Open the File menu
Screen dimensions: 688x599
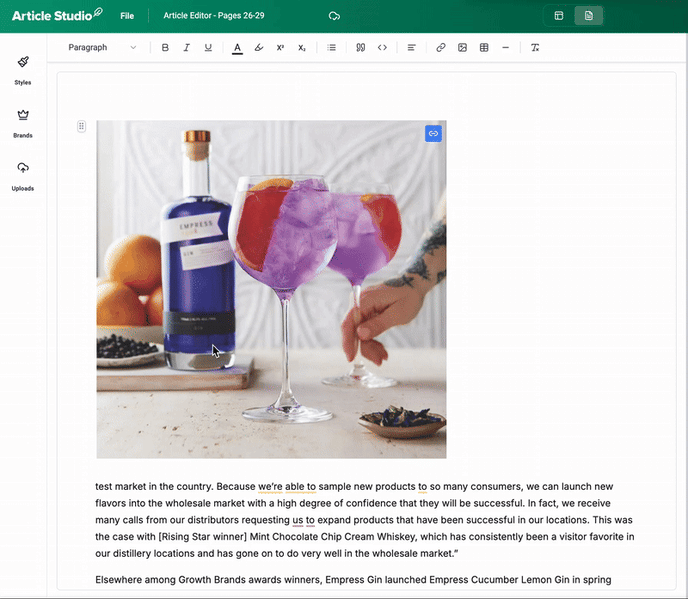[127, 16]
